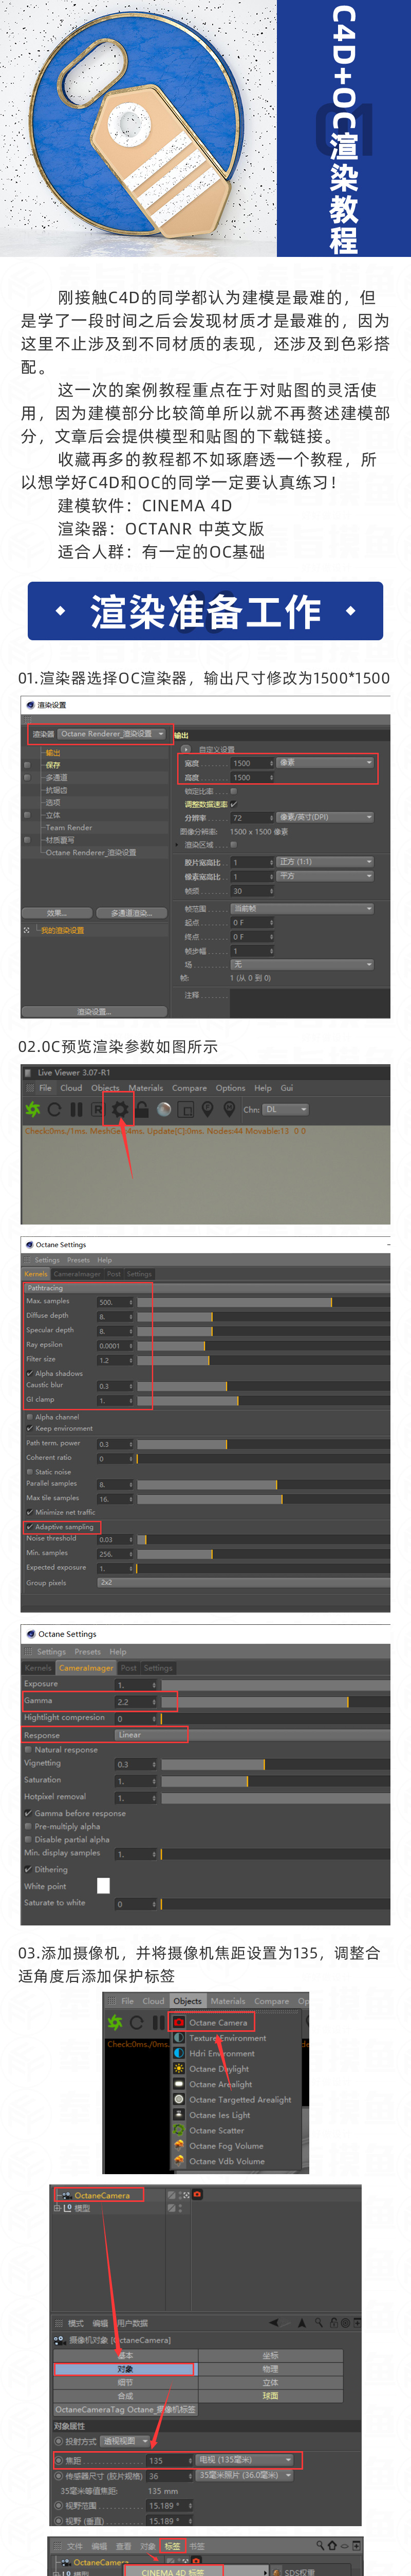Choose Octane Vdb Volume from the Objects menu
The image size is (411, 2576).
(x=227, y=2161)
